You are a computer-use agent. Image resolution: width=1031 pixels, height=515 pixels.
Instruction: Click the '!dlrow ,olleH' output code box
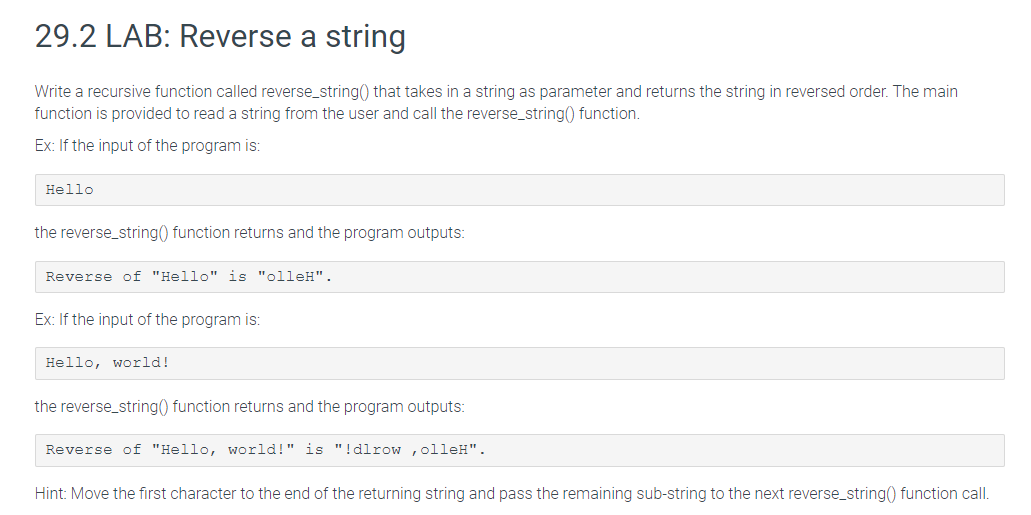pos(519,450)
